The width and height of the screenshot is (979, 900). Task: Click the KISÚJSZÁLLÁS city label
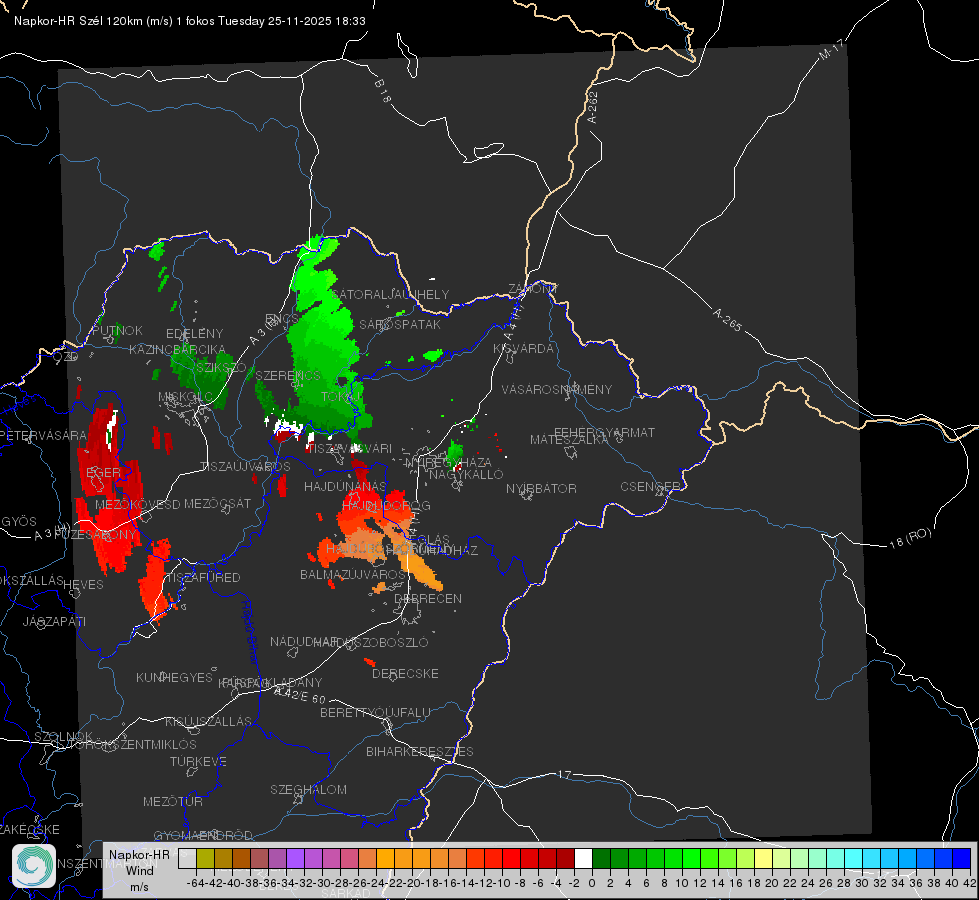[209, 722]
